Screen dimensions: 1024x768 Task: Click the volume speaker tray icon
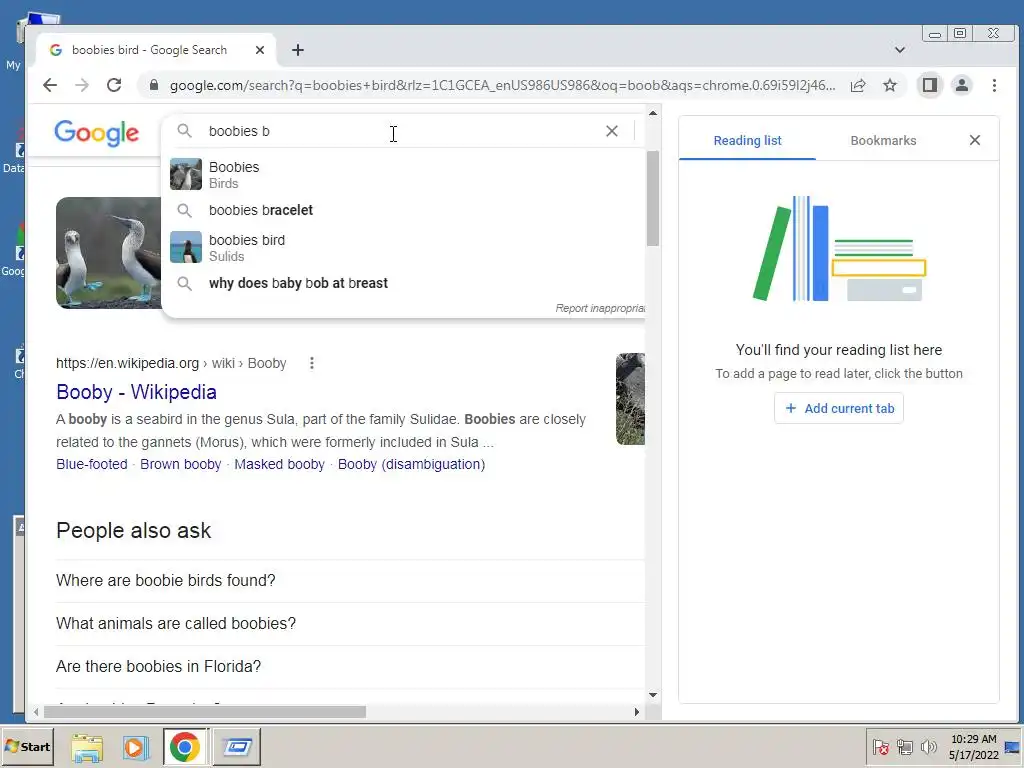pyautogui.click(x=928, y=747)
